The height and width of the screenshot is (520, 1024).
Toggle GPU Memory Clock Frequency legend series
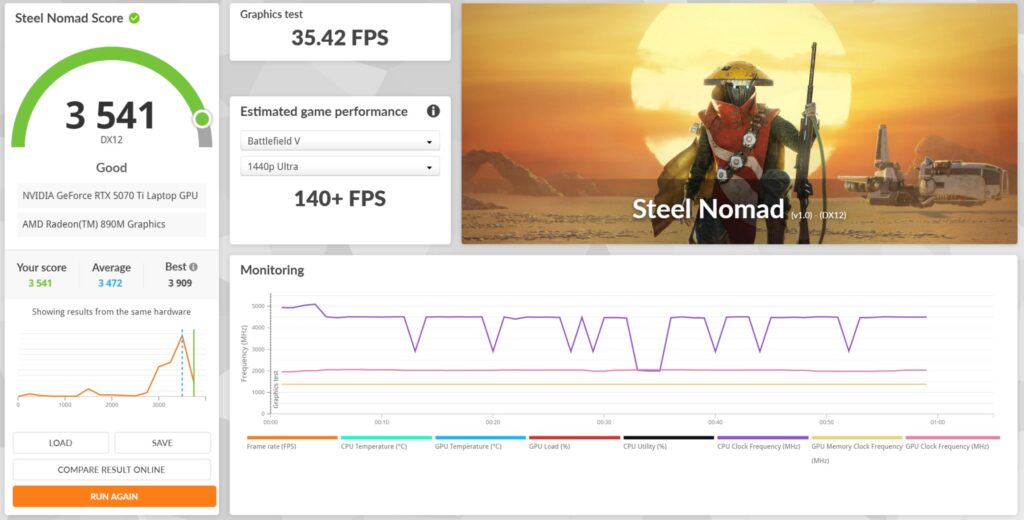tap(856, 449)
